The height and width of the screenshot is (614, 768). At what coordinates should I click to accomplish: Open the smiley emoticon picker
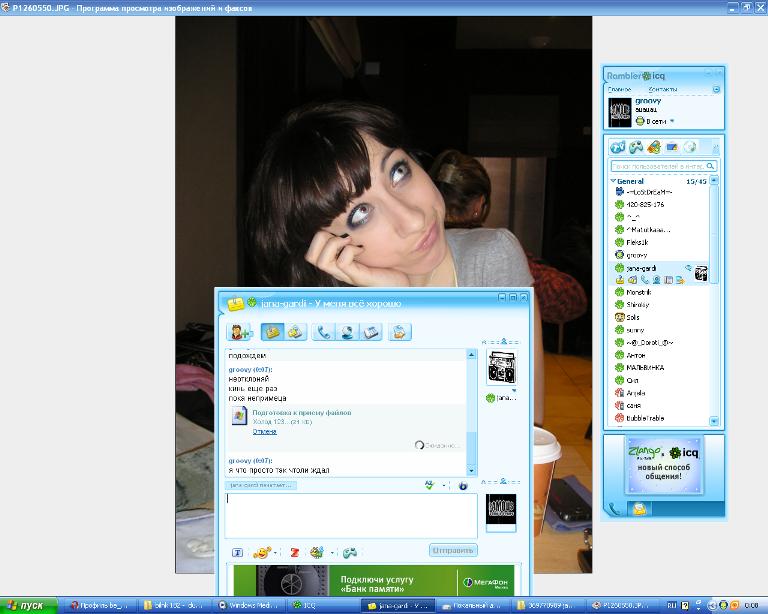point(262,553)
